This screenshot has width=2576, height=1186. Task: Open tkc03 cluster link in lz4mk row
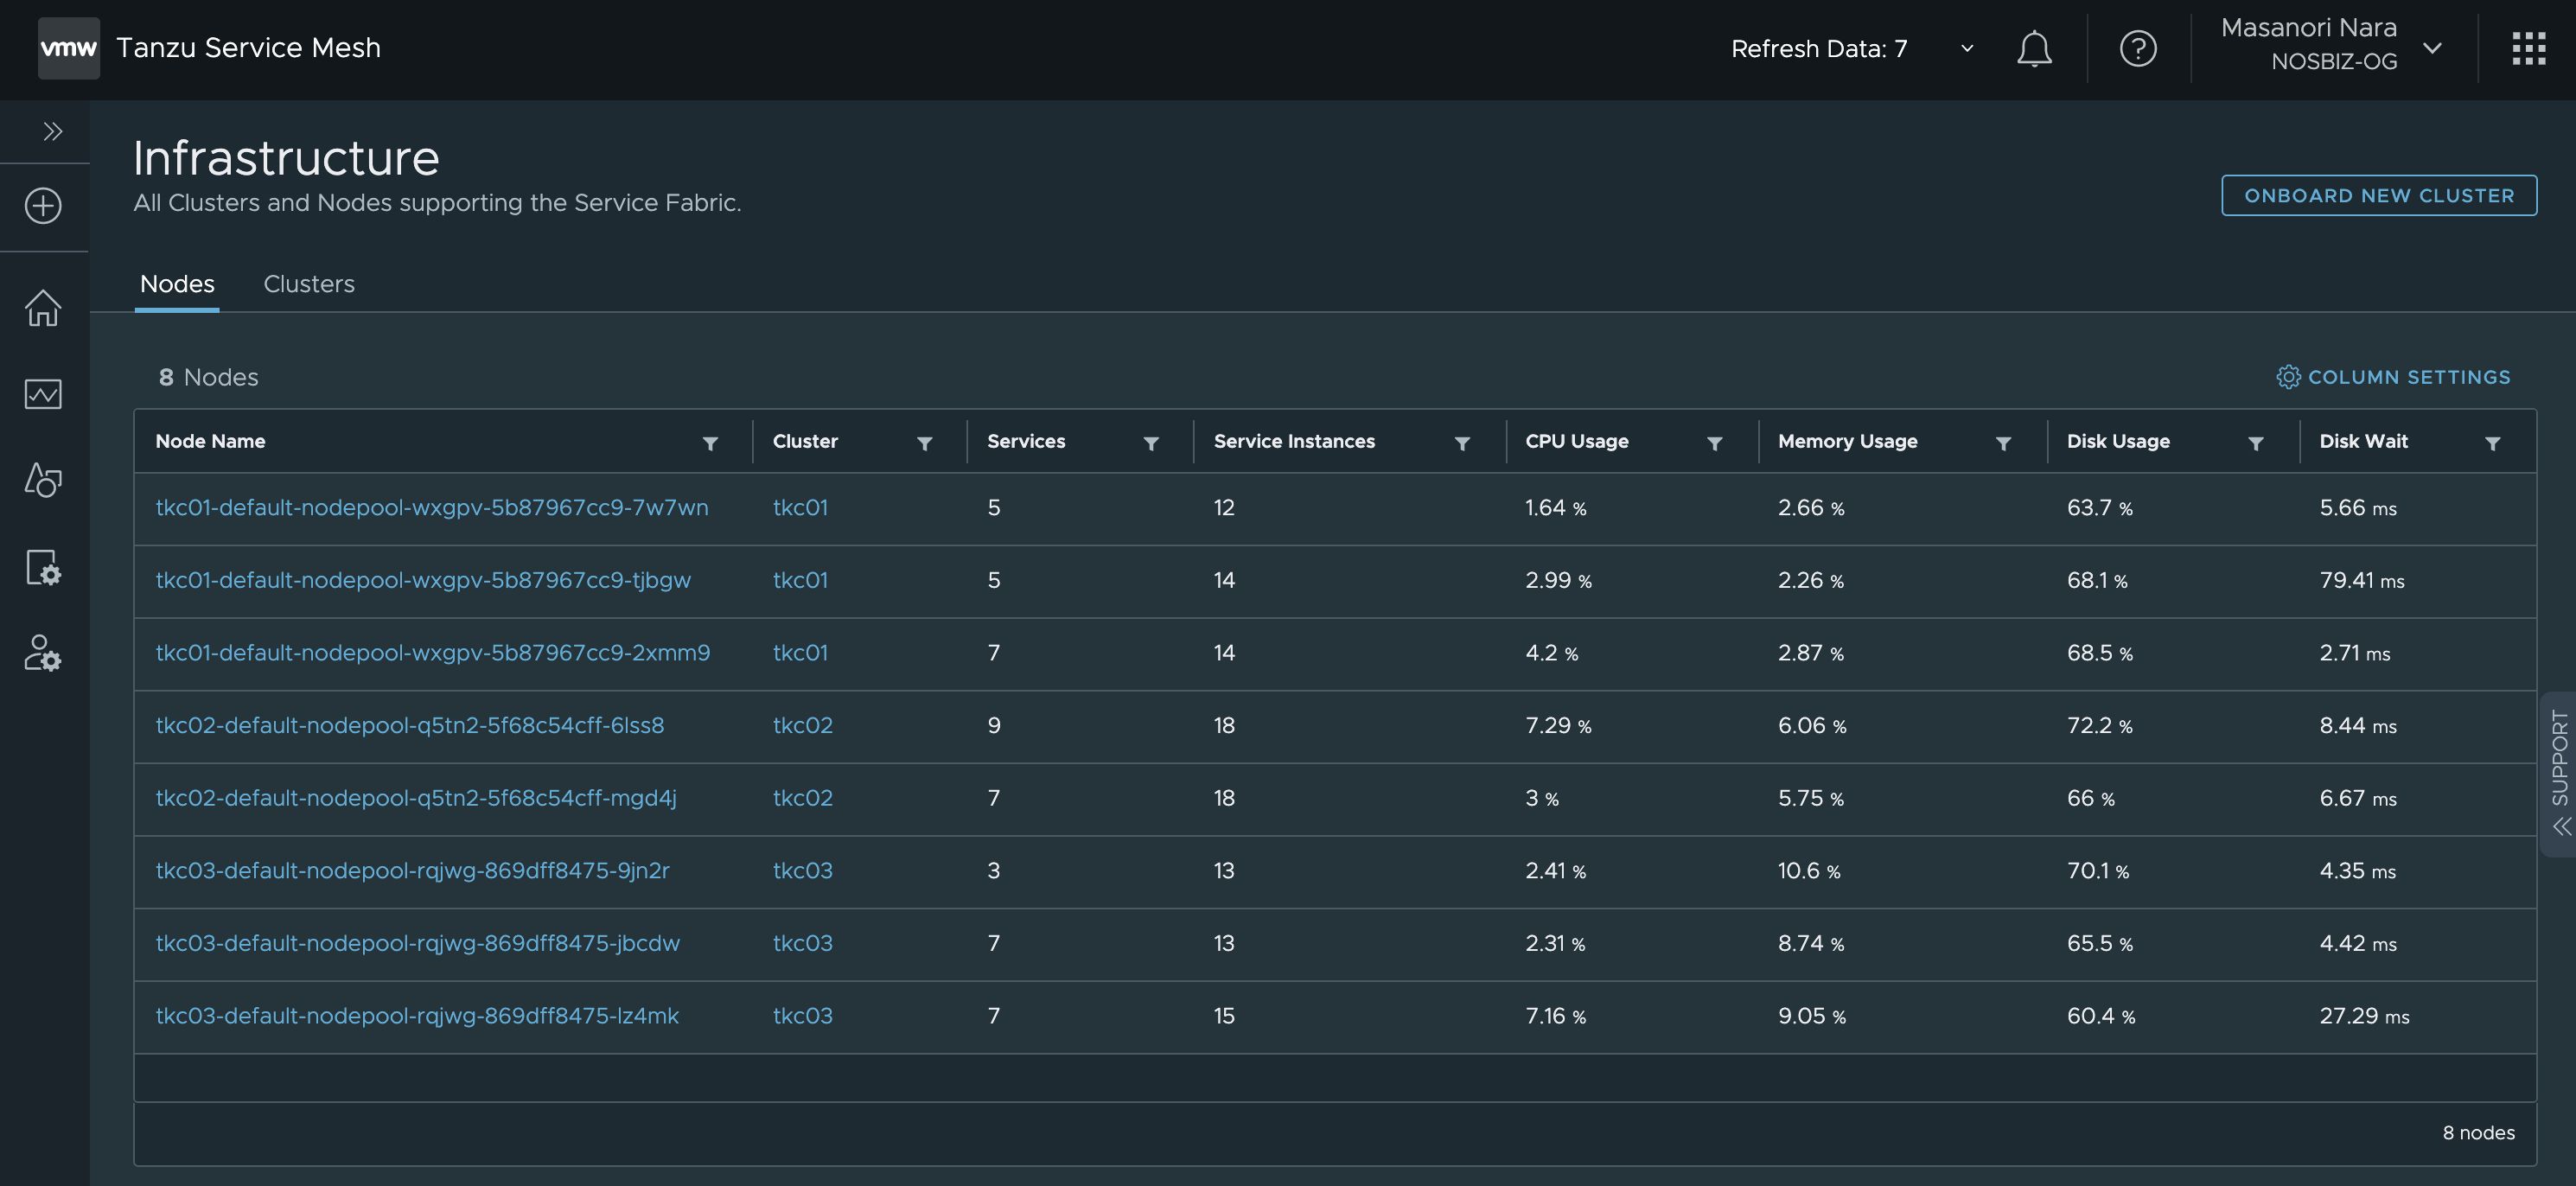point(803,1016)
